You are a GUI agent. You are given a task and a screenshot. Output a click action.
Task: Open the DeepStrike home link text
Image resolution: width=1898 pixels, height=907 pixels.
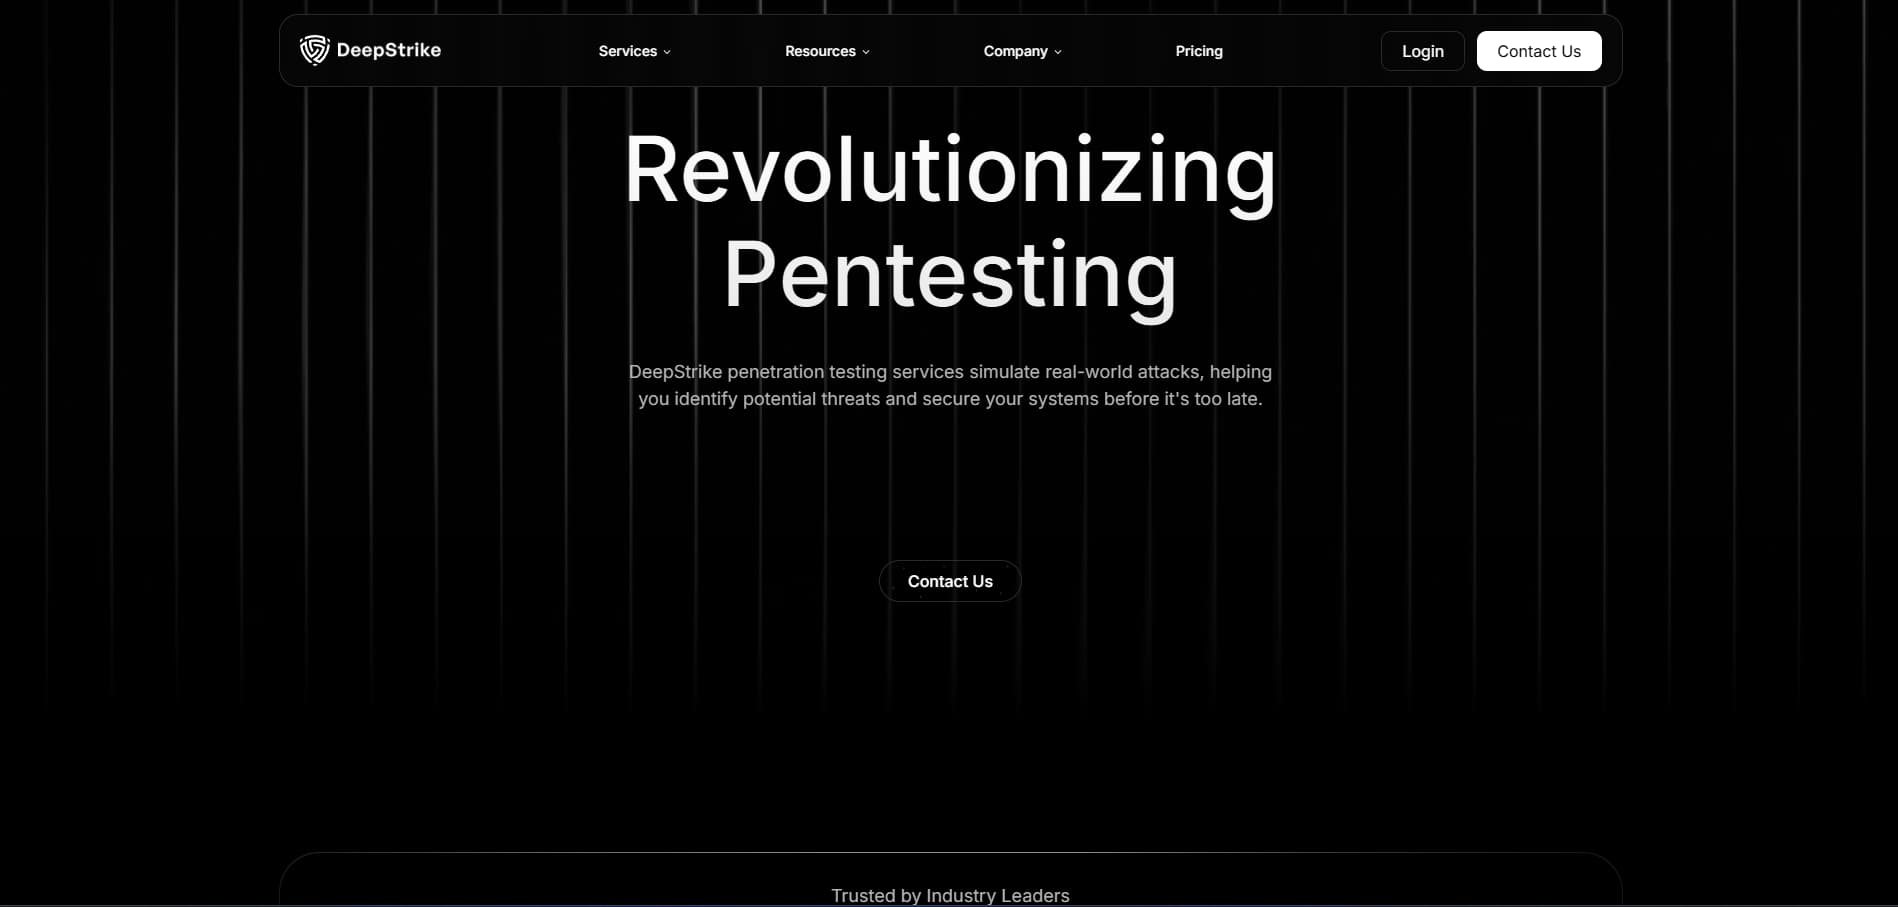click(389, 50)
